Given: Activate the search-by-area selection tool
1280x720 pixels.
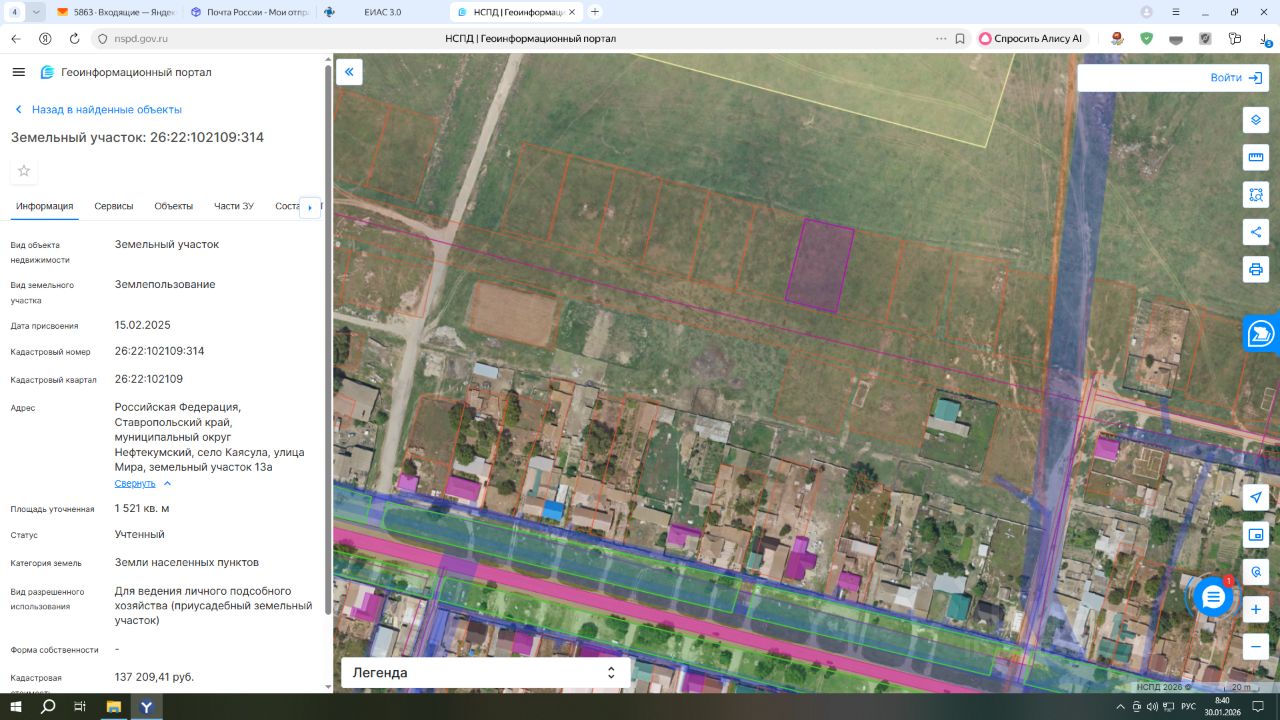Looking at the screenshot, I should pyautogui.click(x=1256, y=194).
